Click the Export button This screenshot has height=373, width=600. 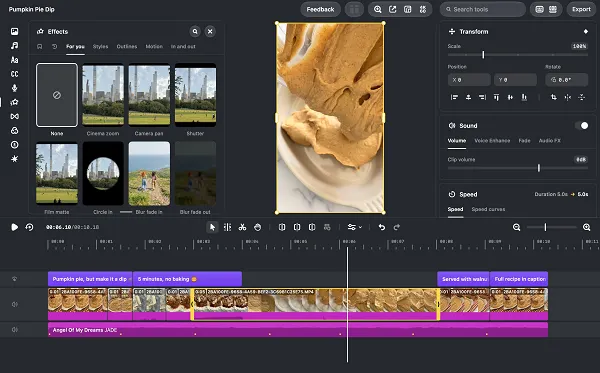click(x=581, y=9)
